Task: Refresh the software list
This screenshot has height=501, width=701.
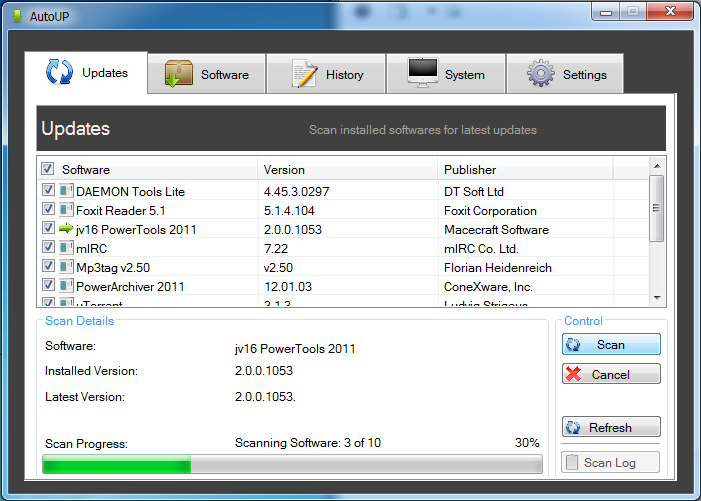Action: click(x=611, y=427)
